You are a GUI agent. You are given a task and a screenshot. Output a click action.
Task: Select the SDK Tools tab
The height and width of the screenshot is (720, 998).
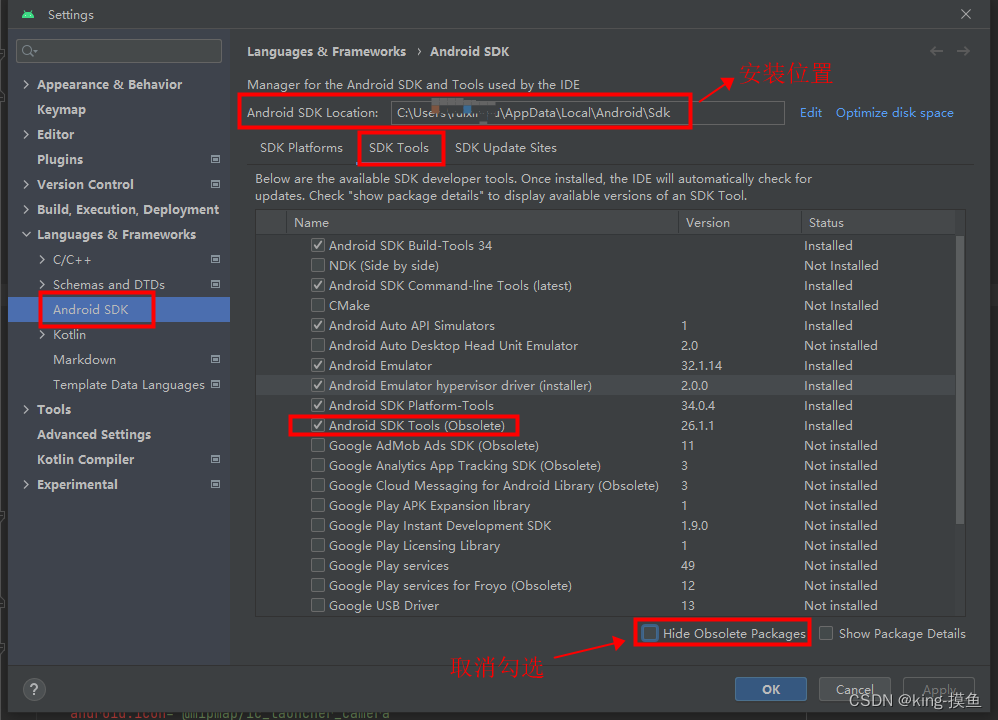(399, 148)
